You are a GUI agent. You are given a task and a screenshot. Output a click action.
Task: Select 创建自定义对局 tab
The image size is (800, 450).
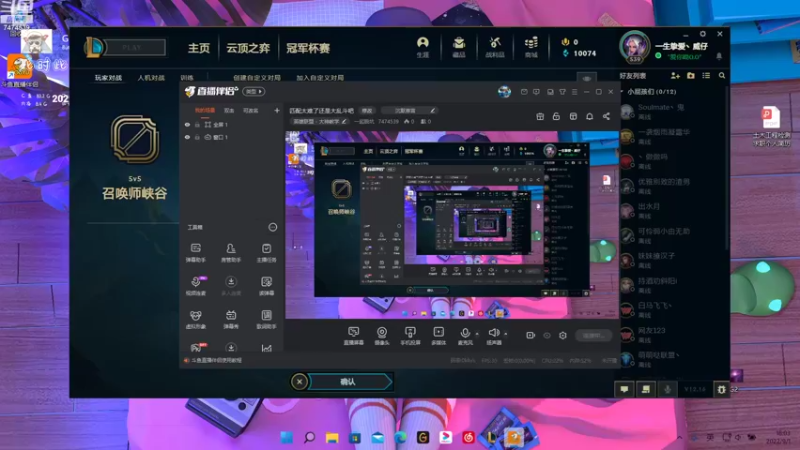pyautogui.click(x=257, y=78)
